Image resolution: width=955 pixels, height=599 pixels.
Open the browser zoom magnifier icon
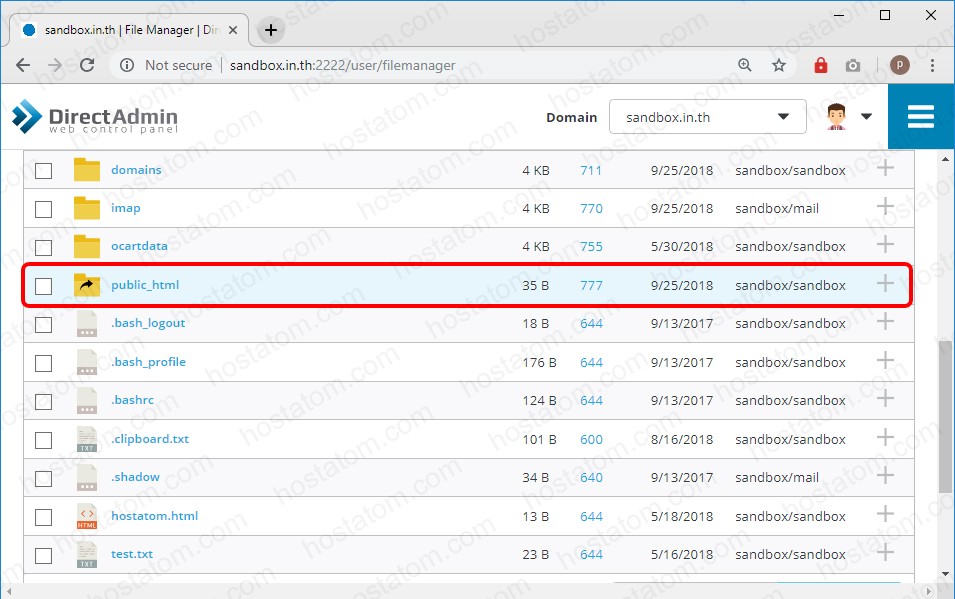(744, 65)
